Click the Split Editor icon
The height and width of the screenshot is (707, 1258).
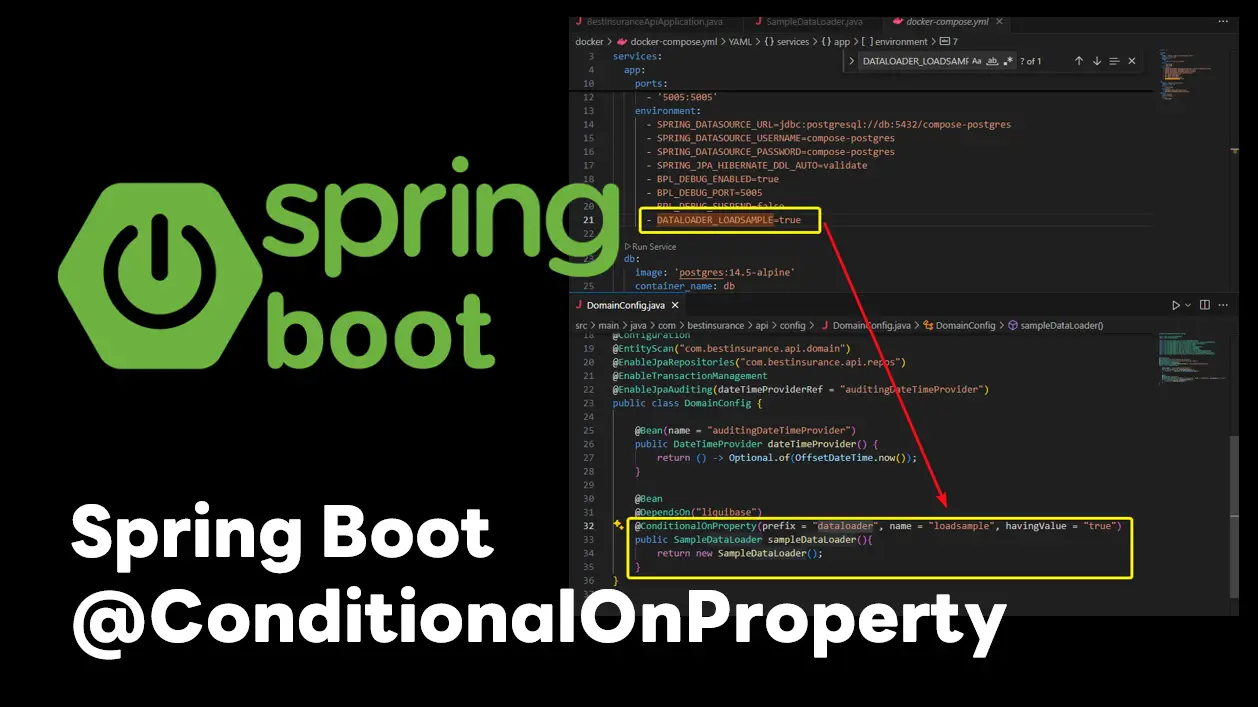coord(1205,305)
